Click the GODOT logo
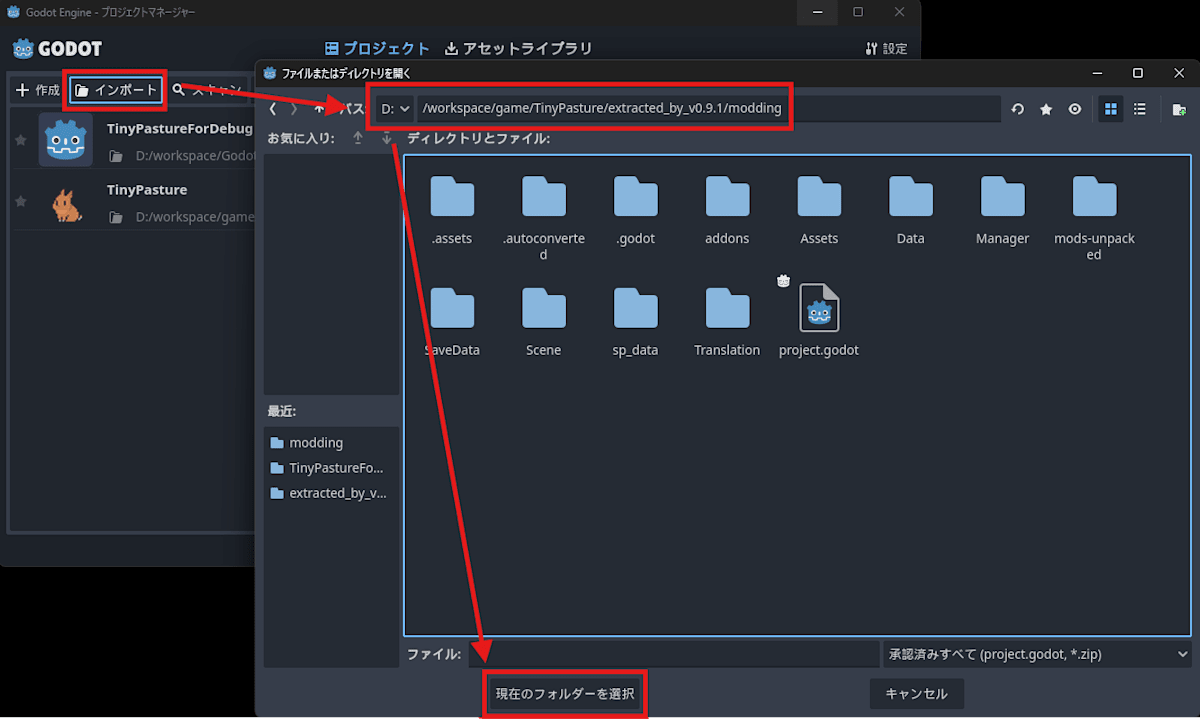 [x=57, y=48]
